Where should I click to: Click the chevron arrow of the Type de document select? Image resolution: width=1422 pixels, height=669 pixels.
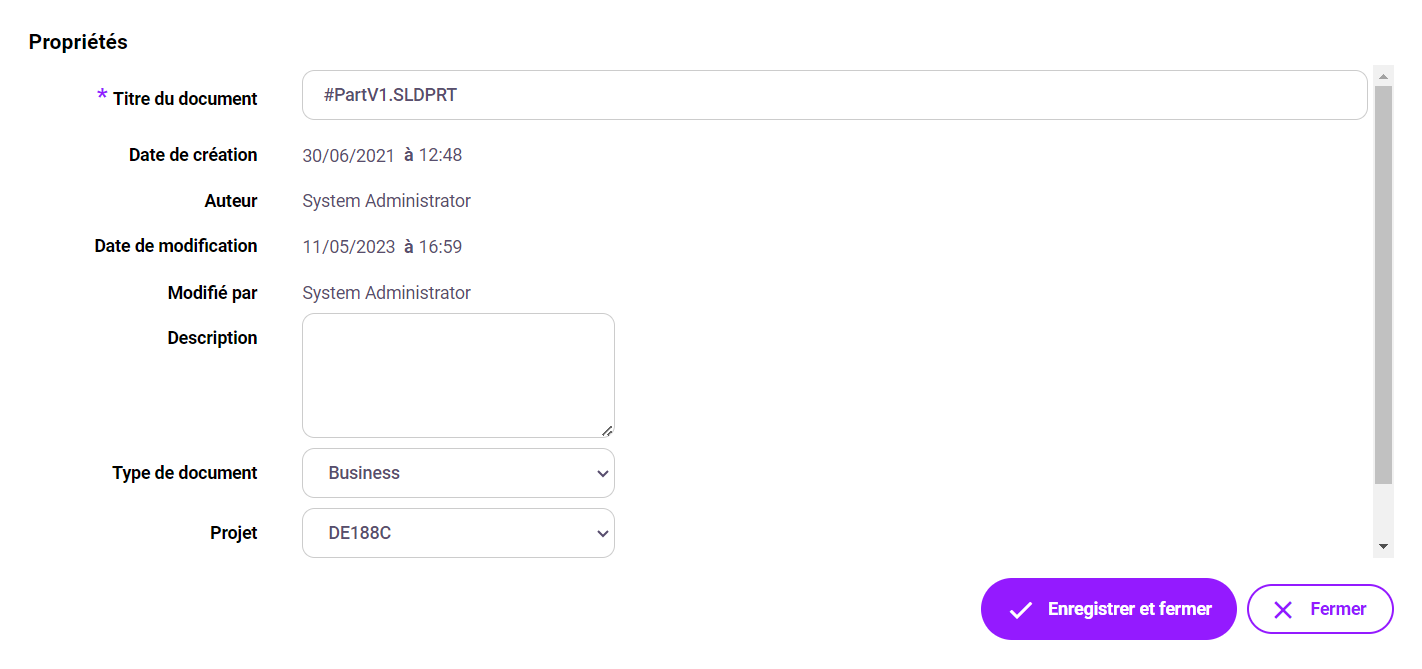tap(602, 473)
